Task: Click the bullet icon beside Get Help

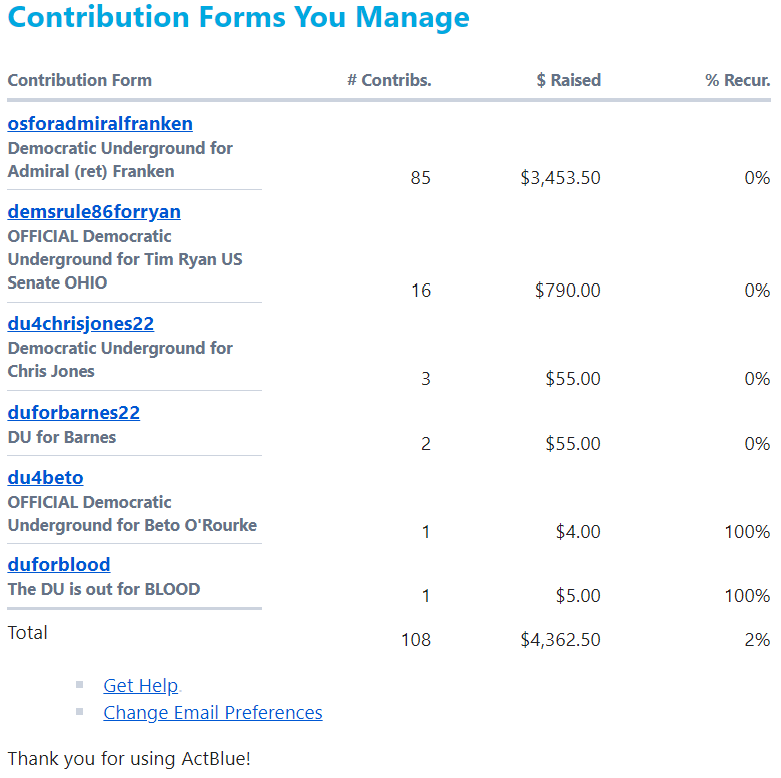Action: [x=80, y=685]
